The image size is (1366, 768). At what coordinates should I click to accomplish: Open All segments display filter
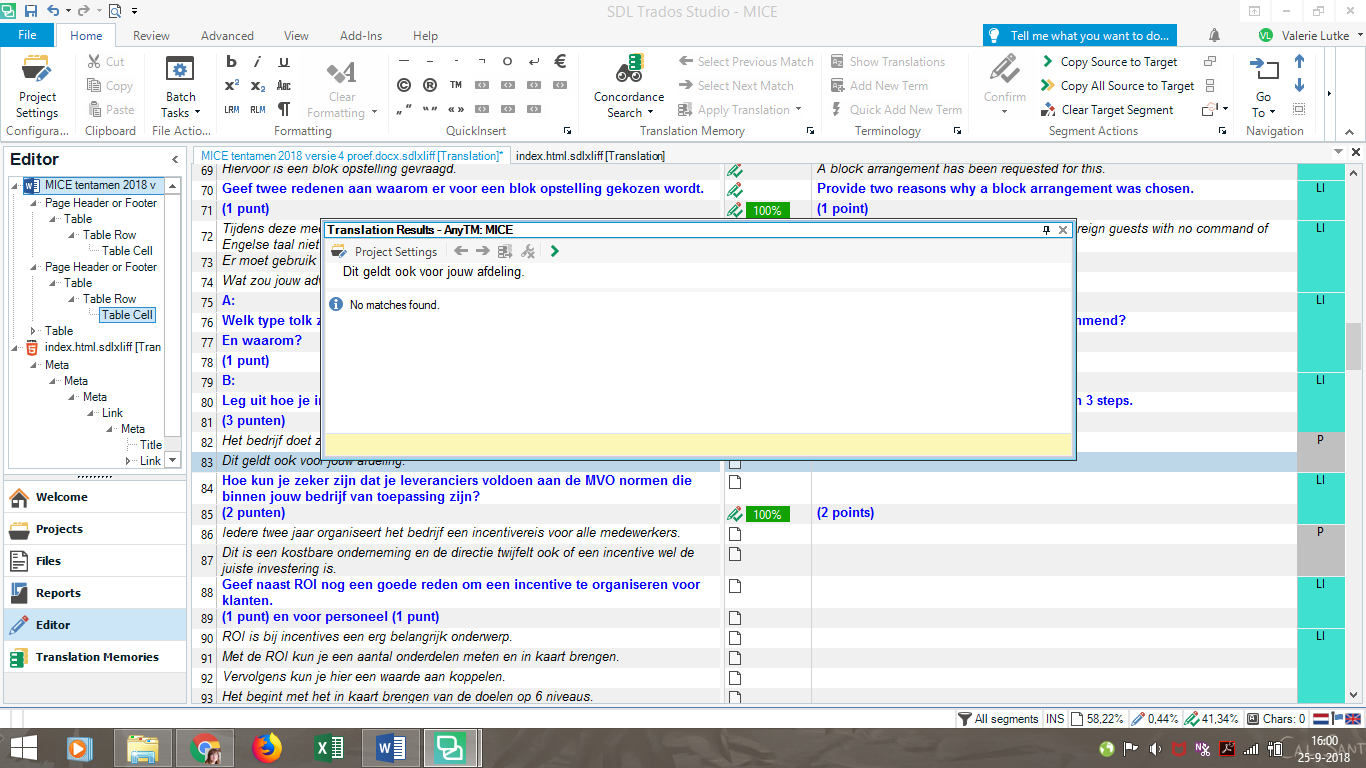pos(998,719)
